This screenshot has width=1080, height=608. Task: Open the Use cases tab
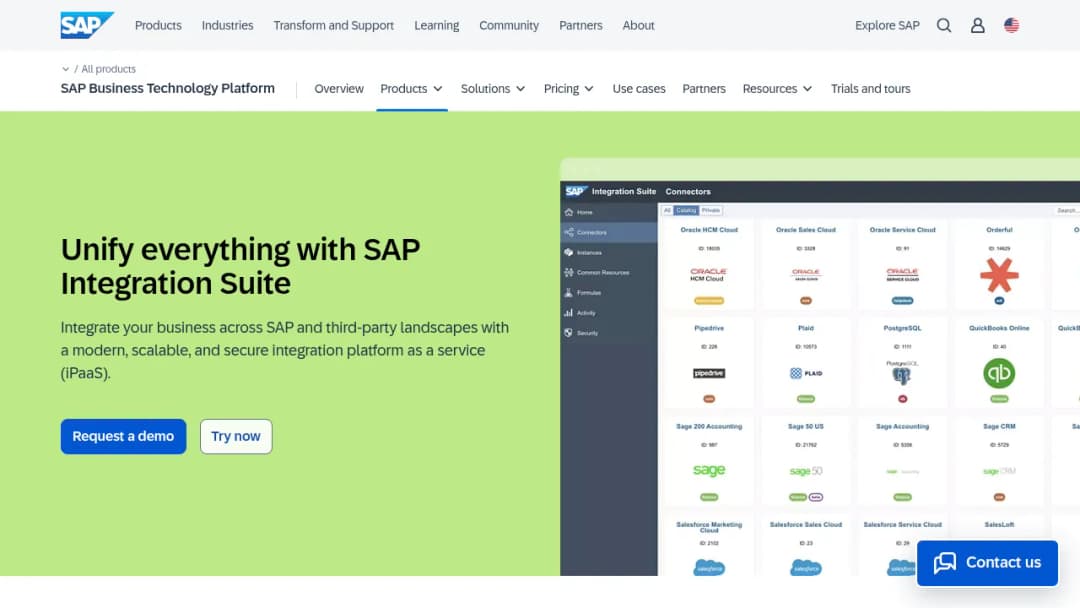click(638, 89)
